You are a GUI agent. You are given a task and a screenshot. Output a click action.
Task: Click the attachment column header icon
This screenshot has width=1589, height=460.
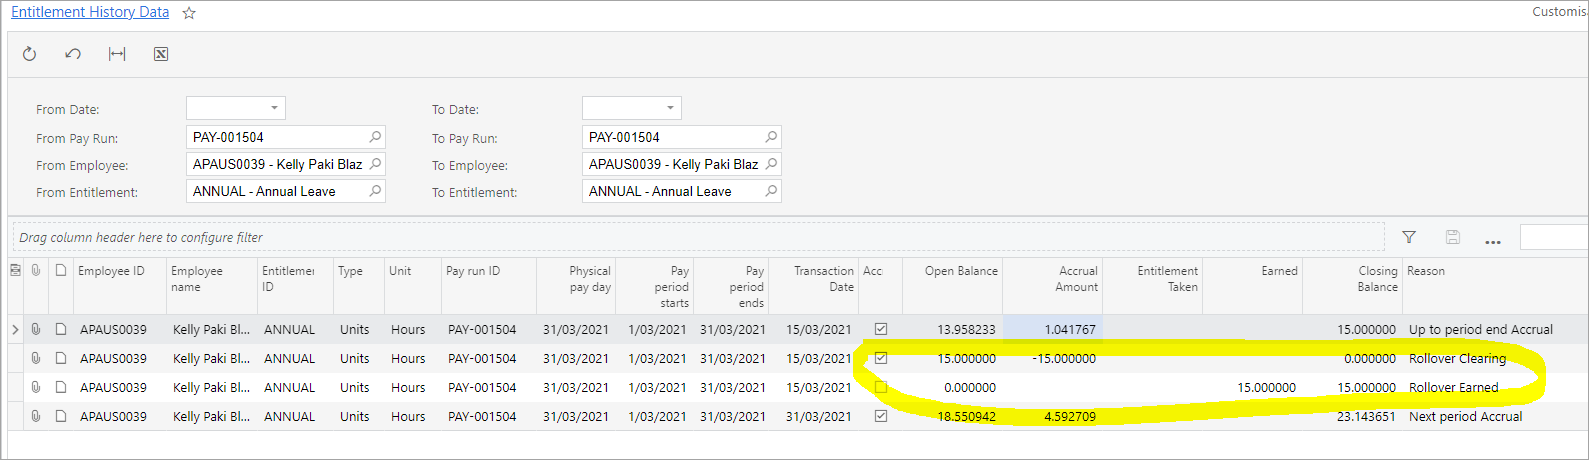[36, 270]
